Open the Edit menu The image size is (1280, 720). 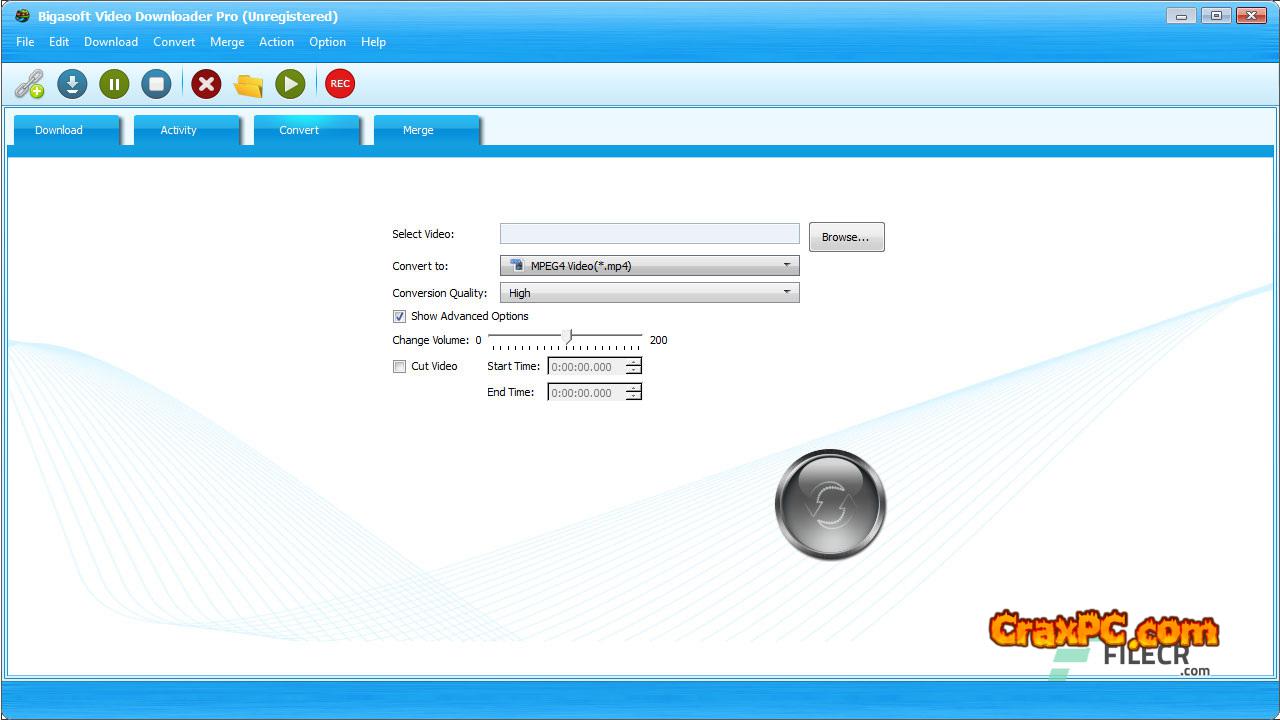click(59, 42)
